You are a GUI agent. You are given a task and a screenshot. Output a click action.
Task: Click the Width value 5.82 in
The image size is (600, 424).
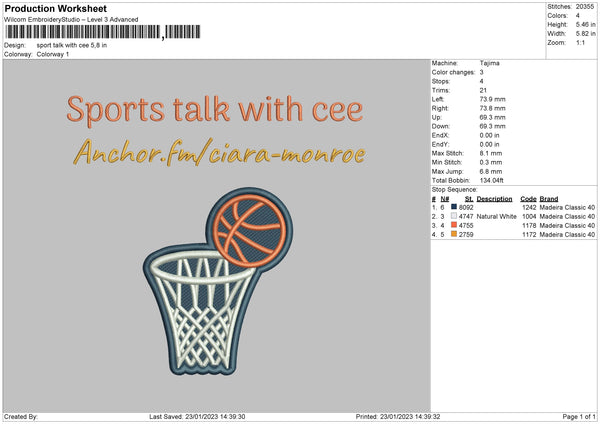(x=585, y=34)
